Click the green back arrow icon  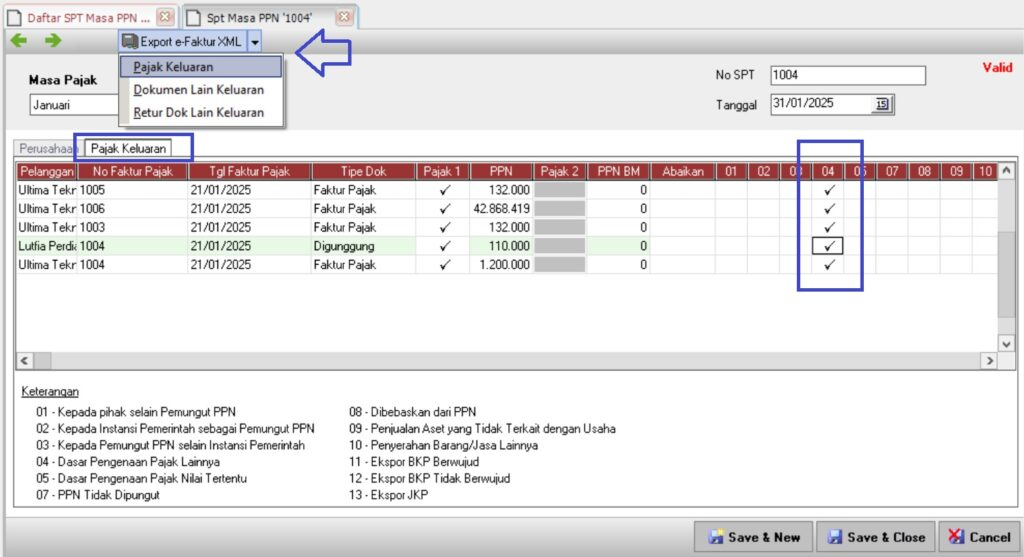click(x=18, y=41)
